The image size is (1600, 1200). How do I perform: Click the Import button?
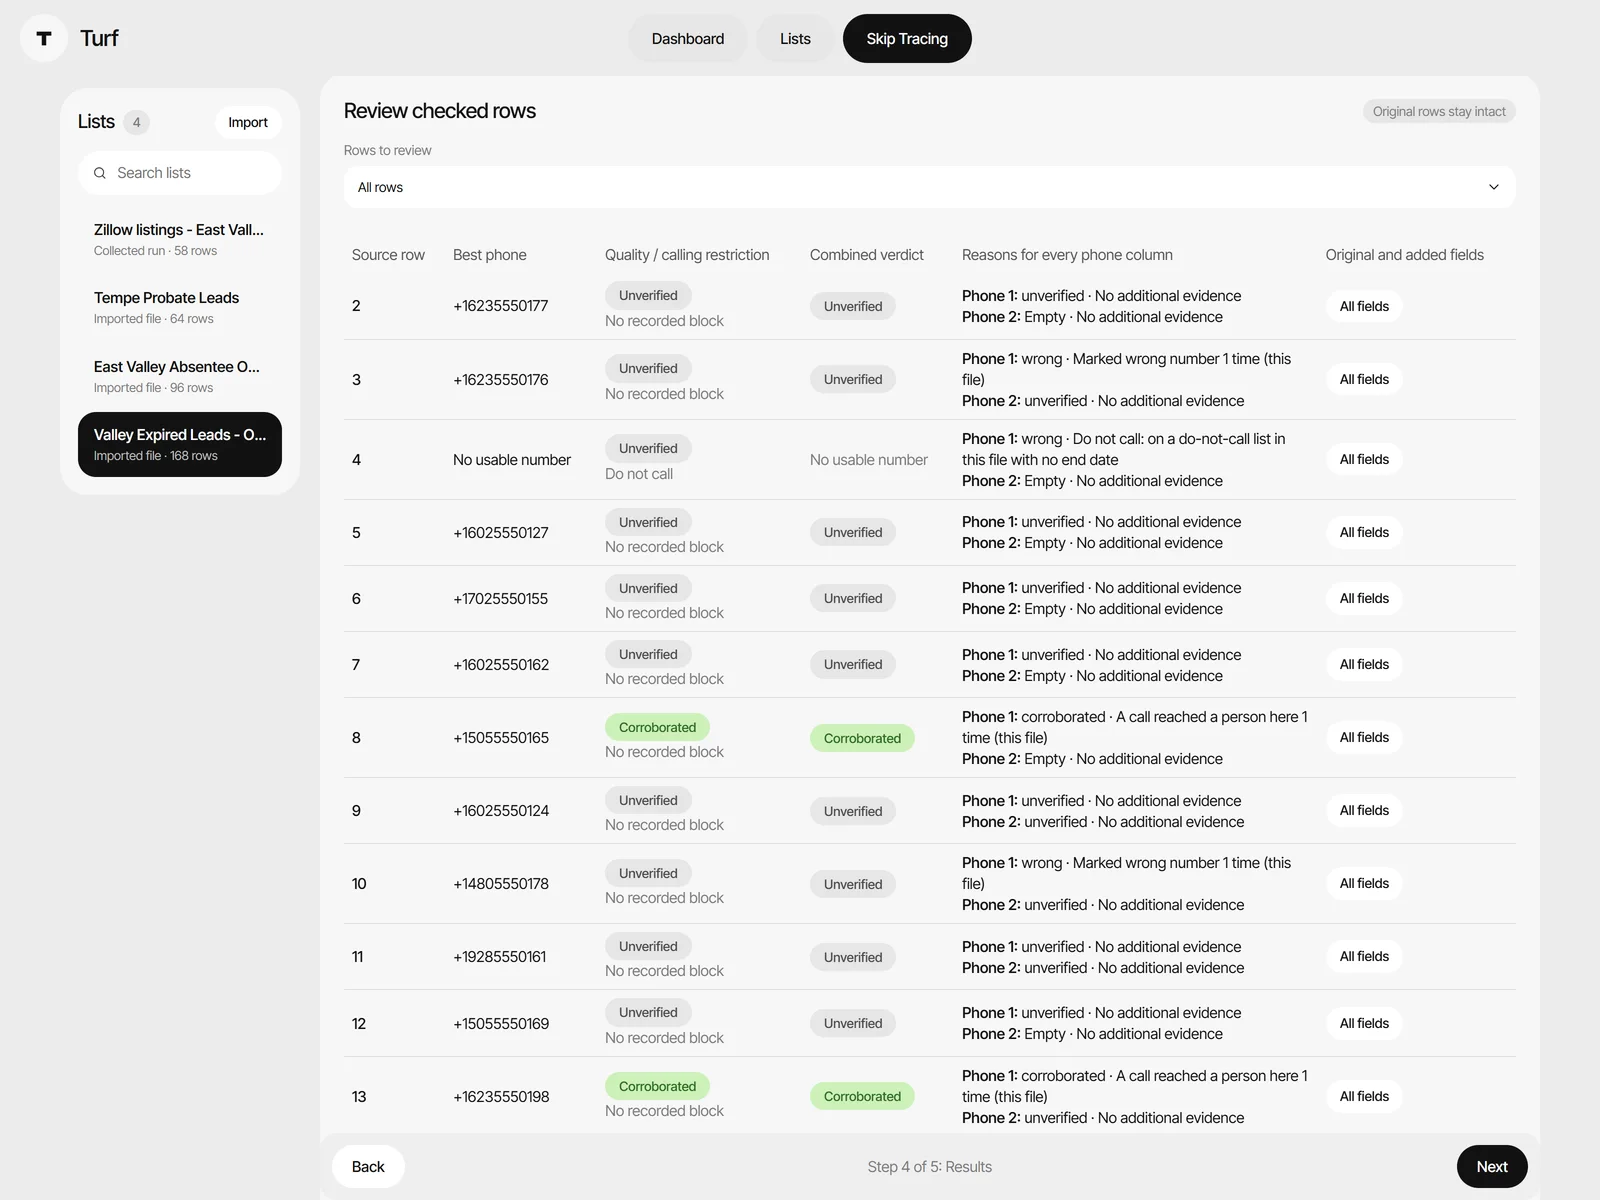click(248, 122)
